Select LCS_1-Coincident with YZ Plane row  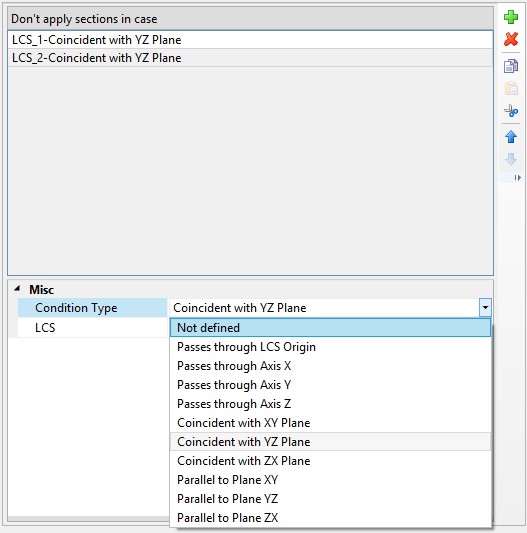click(x=250, y=40)
